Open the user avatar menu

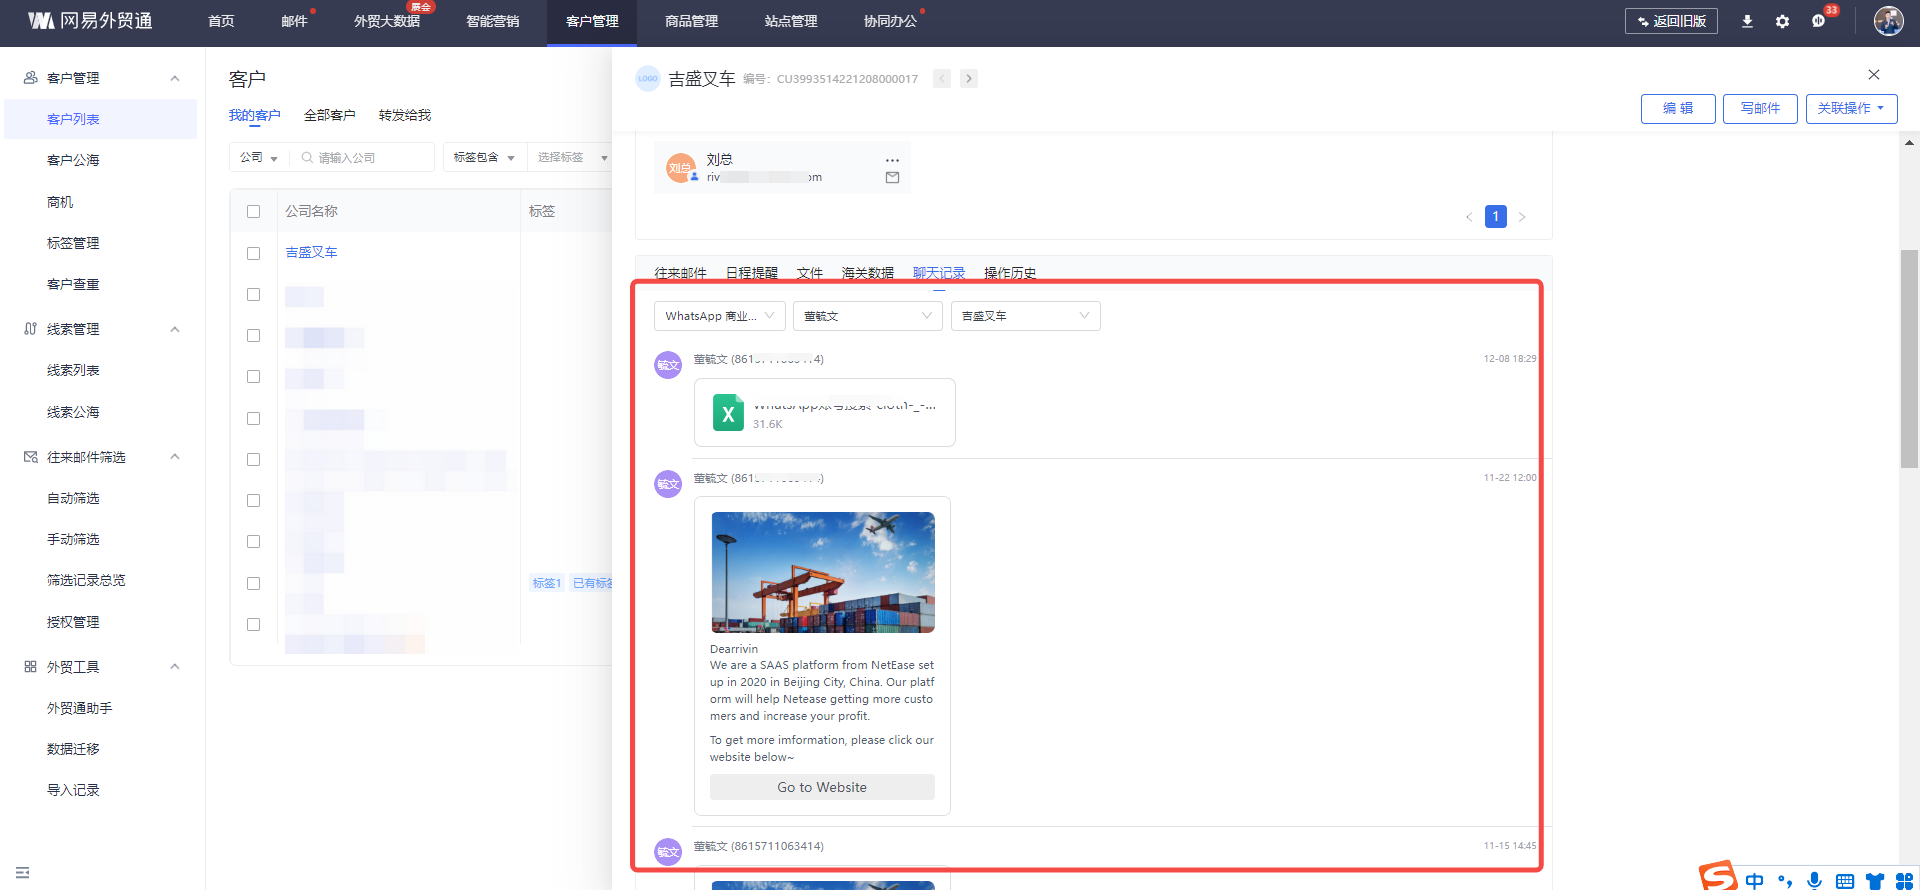point(1888,21)
